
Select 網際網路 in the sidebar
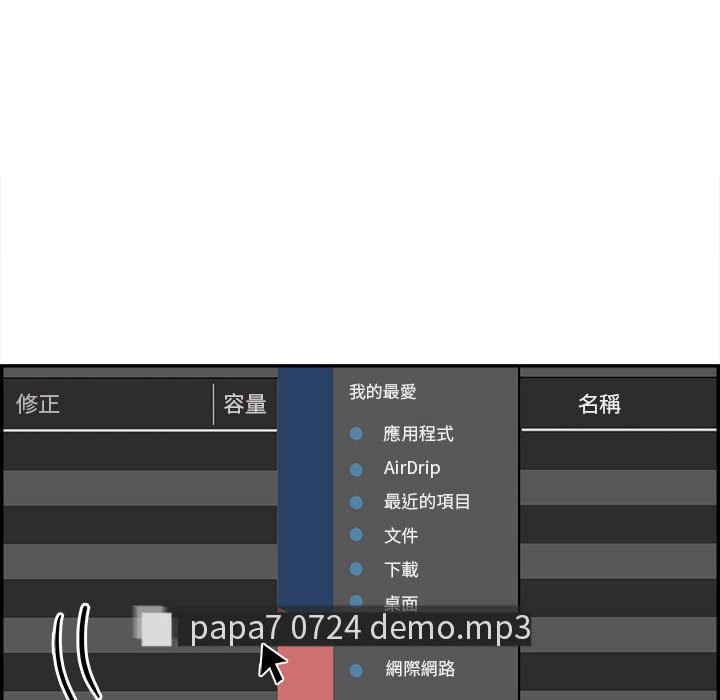coord(420,669)
